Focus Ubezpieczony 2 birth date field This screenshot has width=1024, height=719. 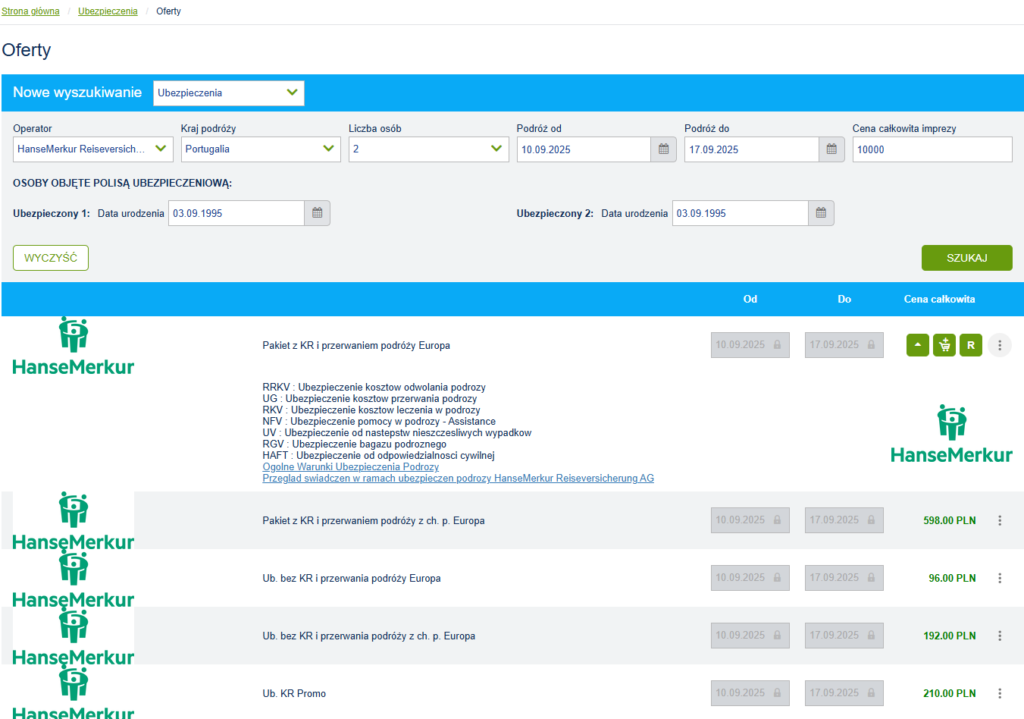(741, 213)
